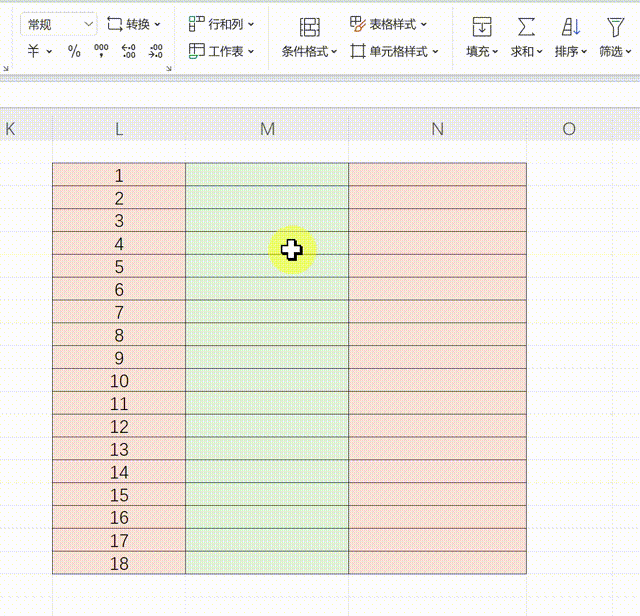Select cell containing 7
This screenshot has height=616, width=640.
coord(119,311)
